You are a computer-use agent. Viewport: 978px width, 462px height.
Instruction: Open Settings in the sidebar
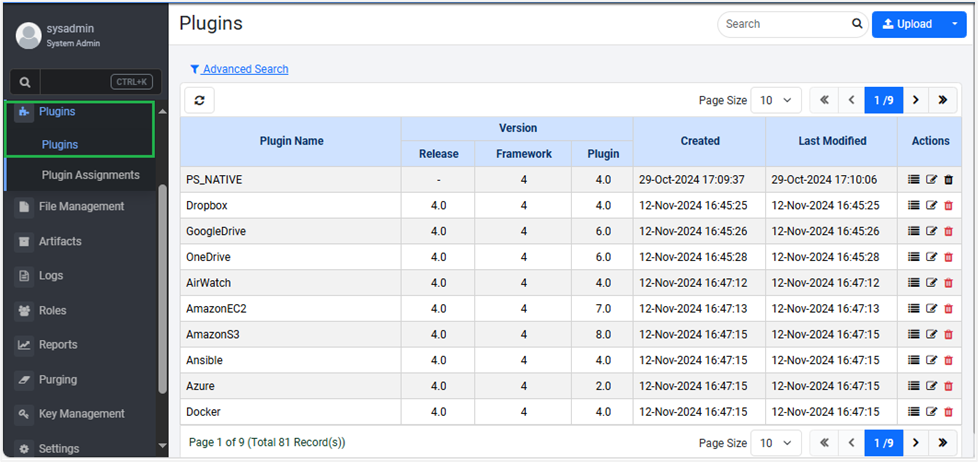(59, 449)
